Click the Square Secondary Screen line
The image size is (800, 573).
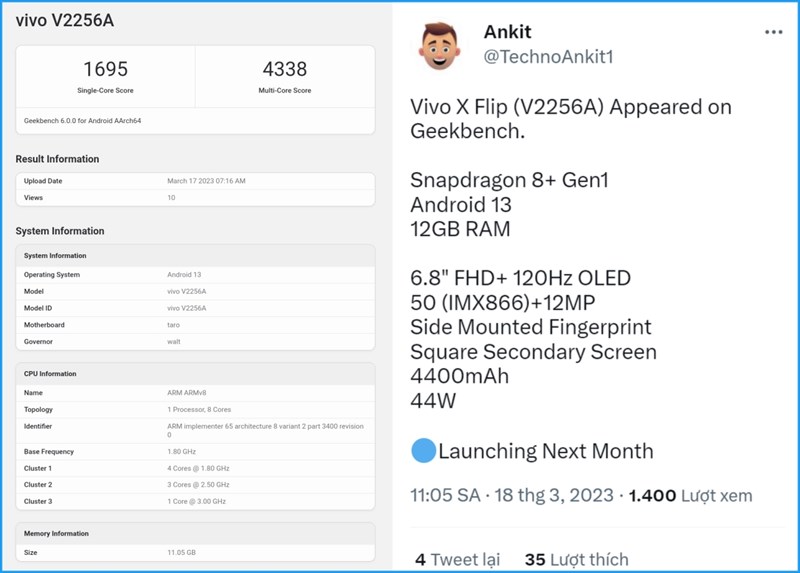tap(533, 352)
